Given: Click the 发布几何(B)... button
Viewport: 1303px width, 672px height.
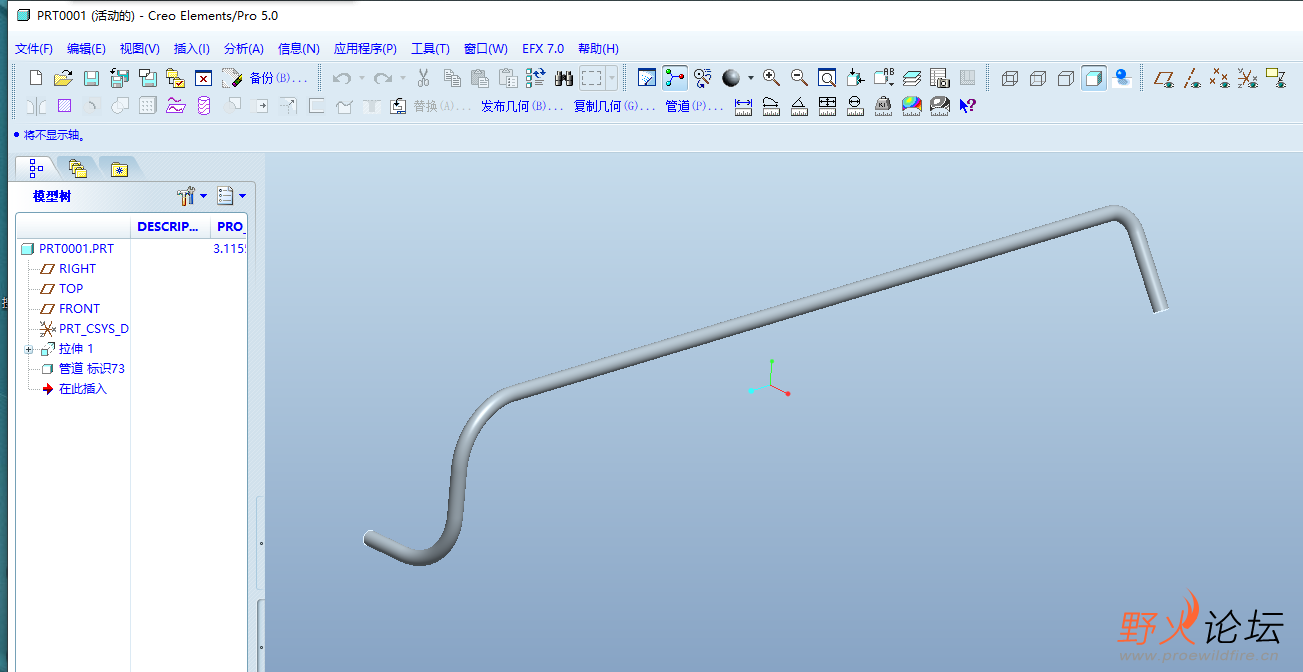Looking at the screenshot, I should [x=522, y=105].
